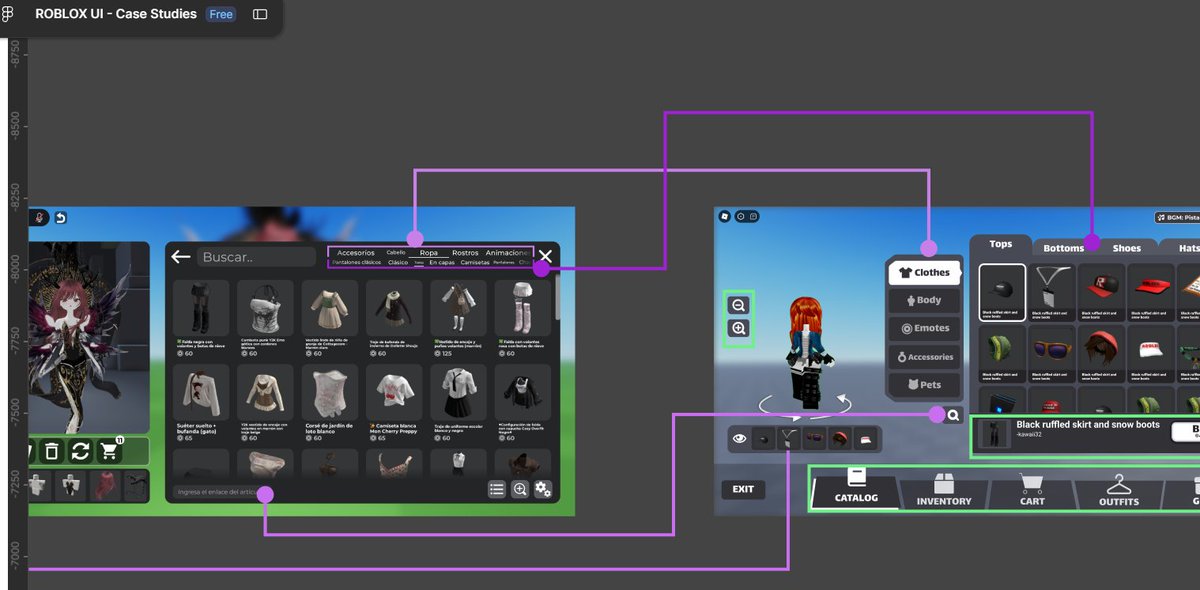Switch to the Bottoms tab
The height and width of the screenshot is (590, 1200).
pyautogui.click(x=1064, y=247)
